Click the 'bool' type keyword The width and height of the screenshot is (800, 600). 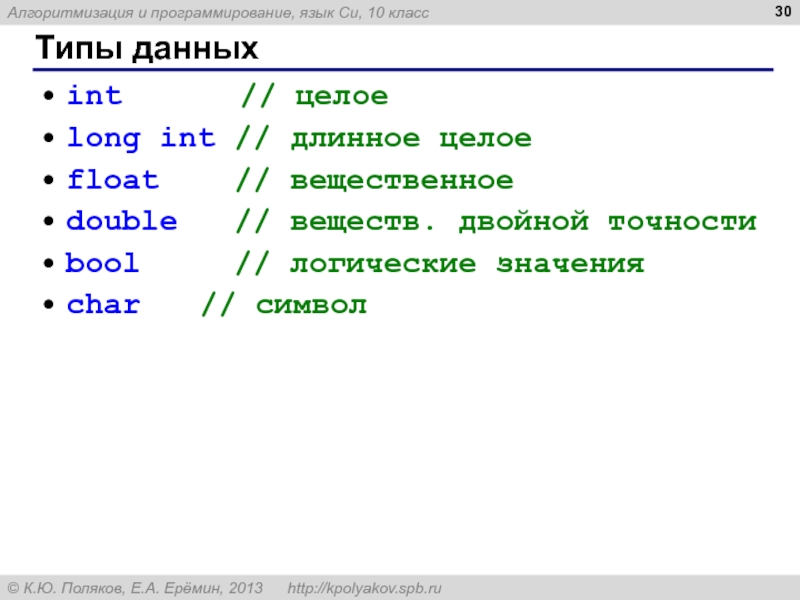pyautogui.click(x=102, y=263)
